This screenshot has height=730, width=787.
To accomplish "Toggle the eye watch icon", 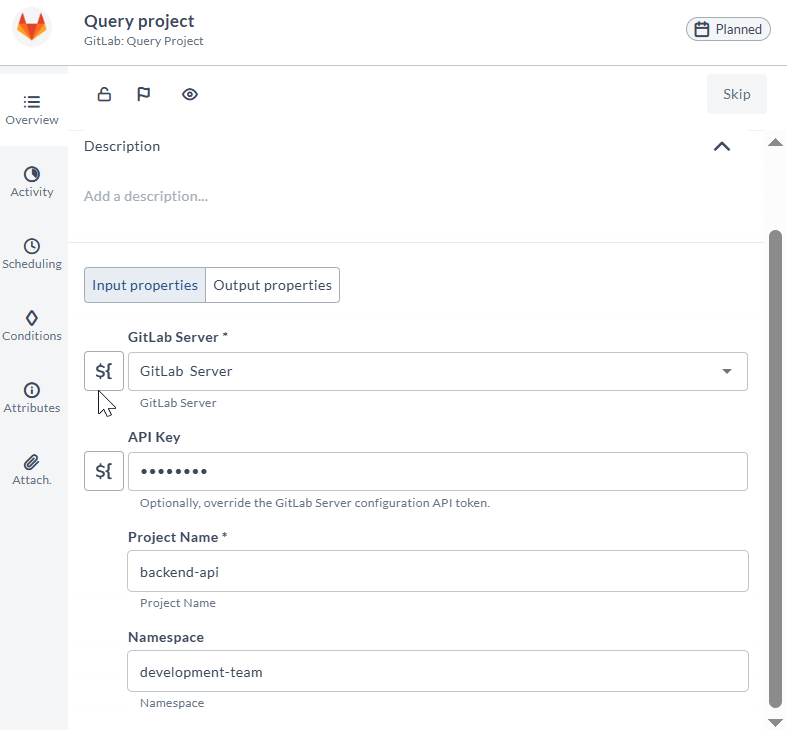I will click(190, 94).
